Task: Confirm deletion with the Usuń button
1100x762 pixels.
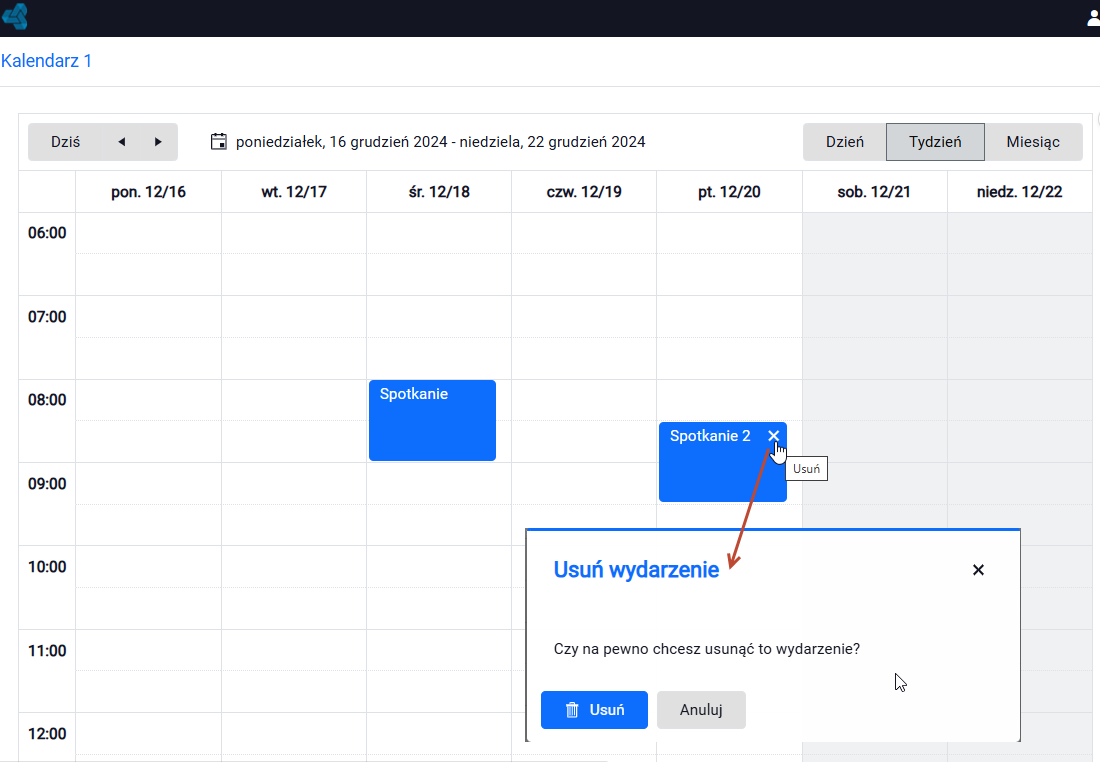Action: 594,710
